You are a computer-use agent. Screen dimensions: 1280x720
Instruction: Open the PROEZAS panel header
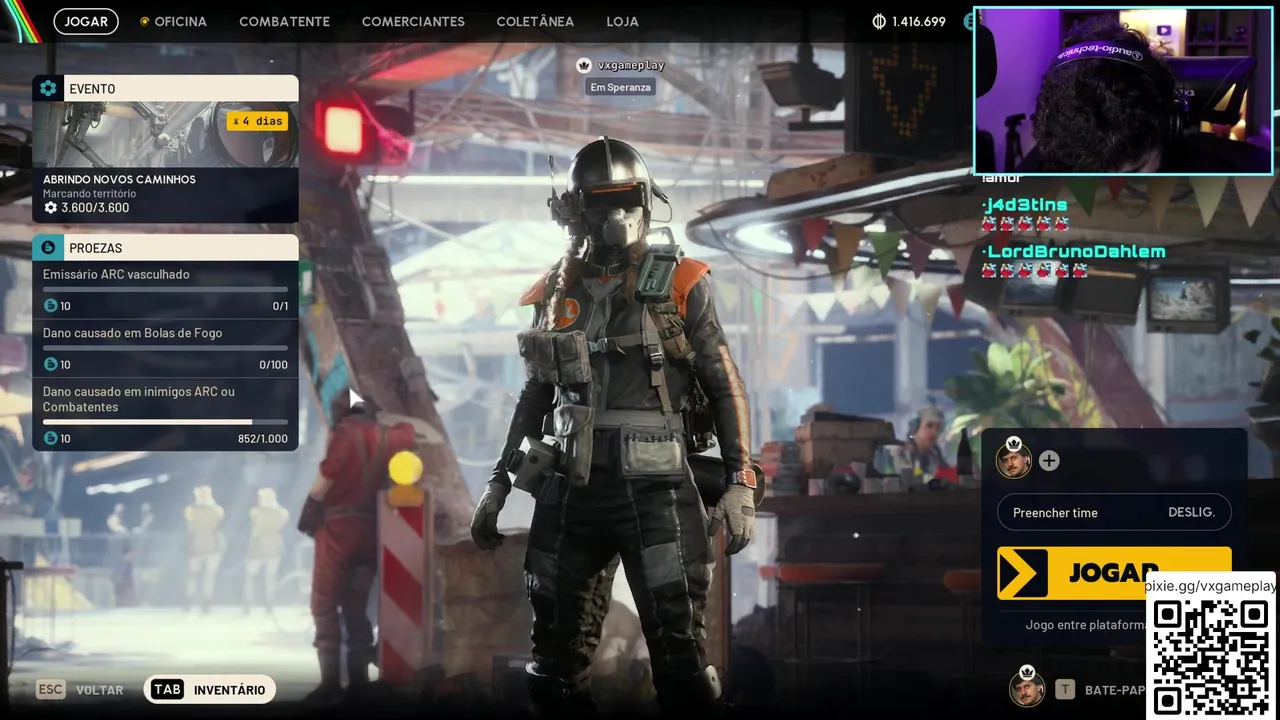[165, 247]
